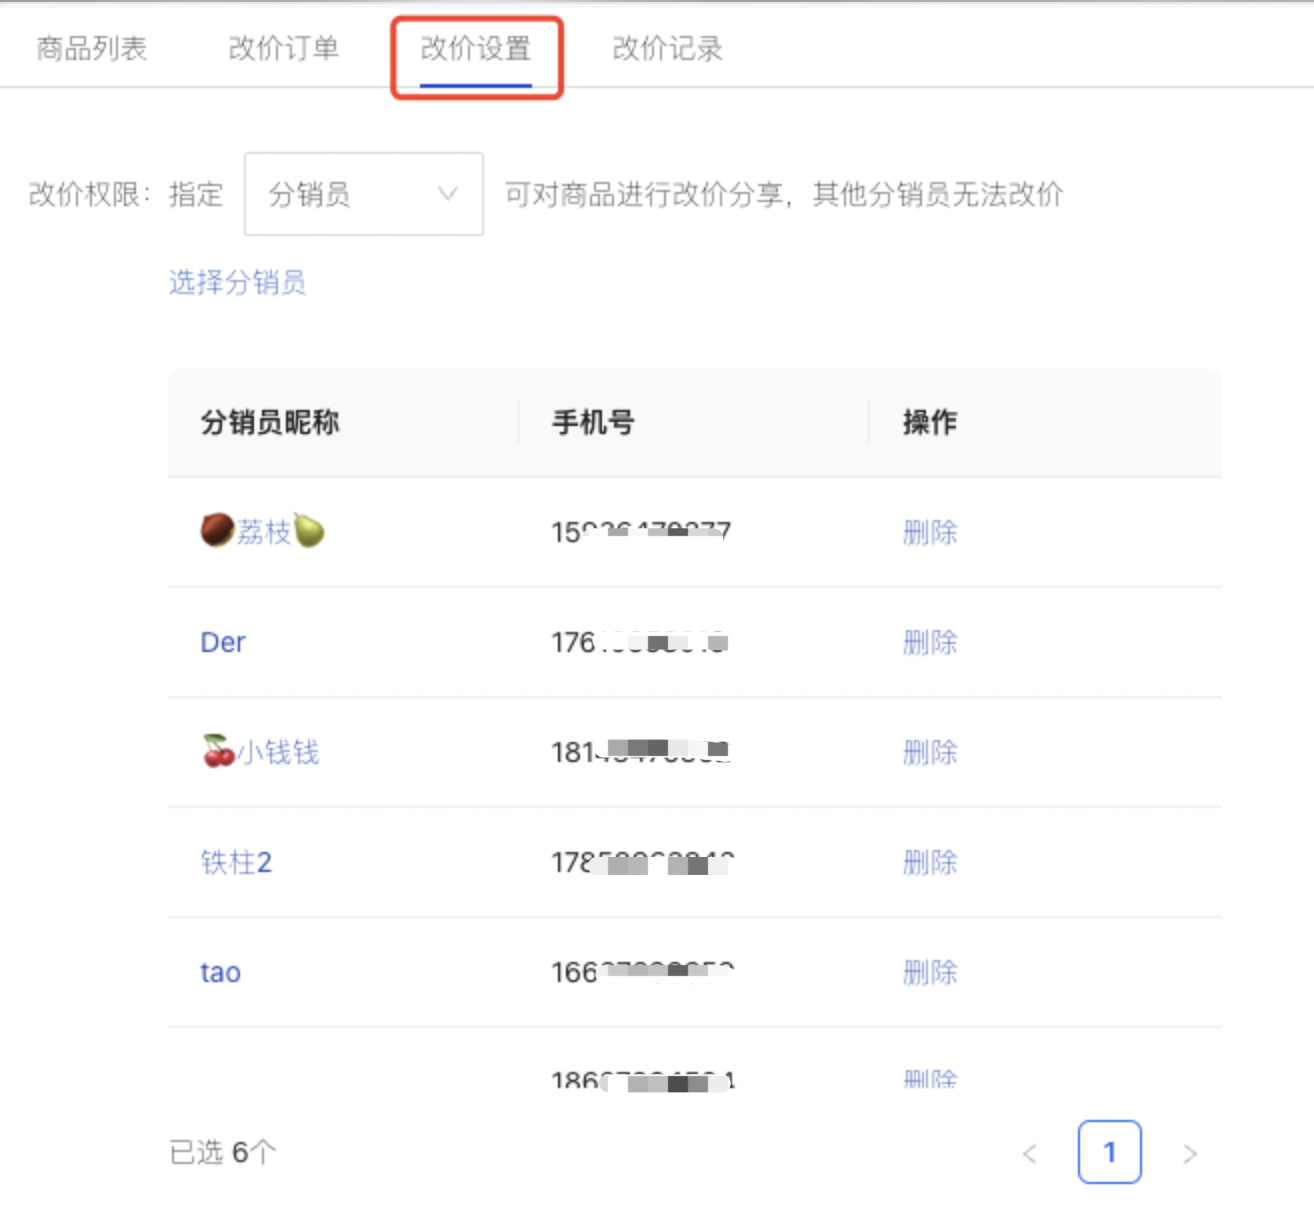Image resolution: width=1314 pixels, height=1220 pixels.
Task: Go to the next page arrow
Action: tap(1190, 1153)
